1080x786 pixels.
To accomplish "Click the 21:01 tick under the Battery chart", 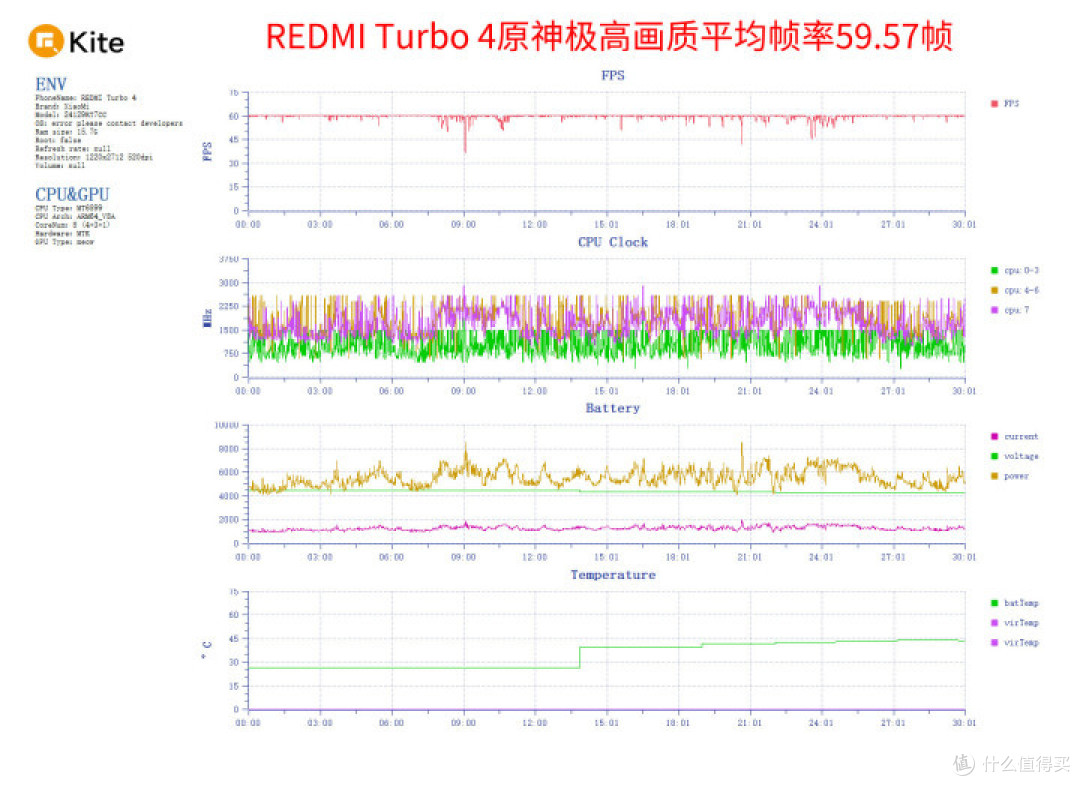I will point(749,557).
